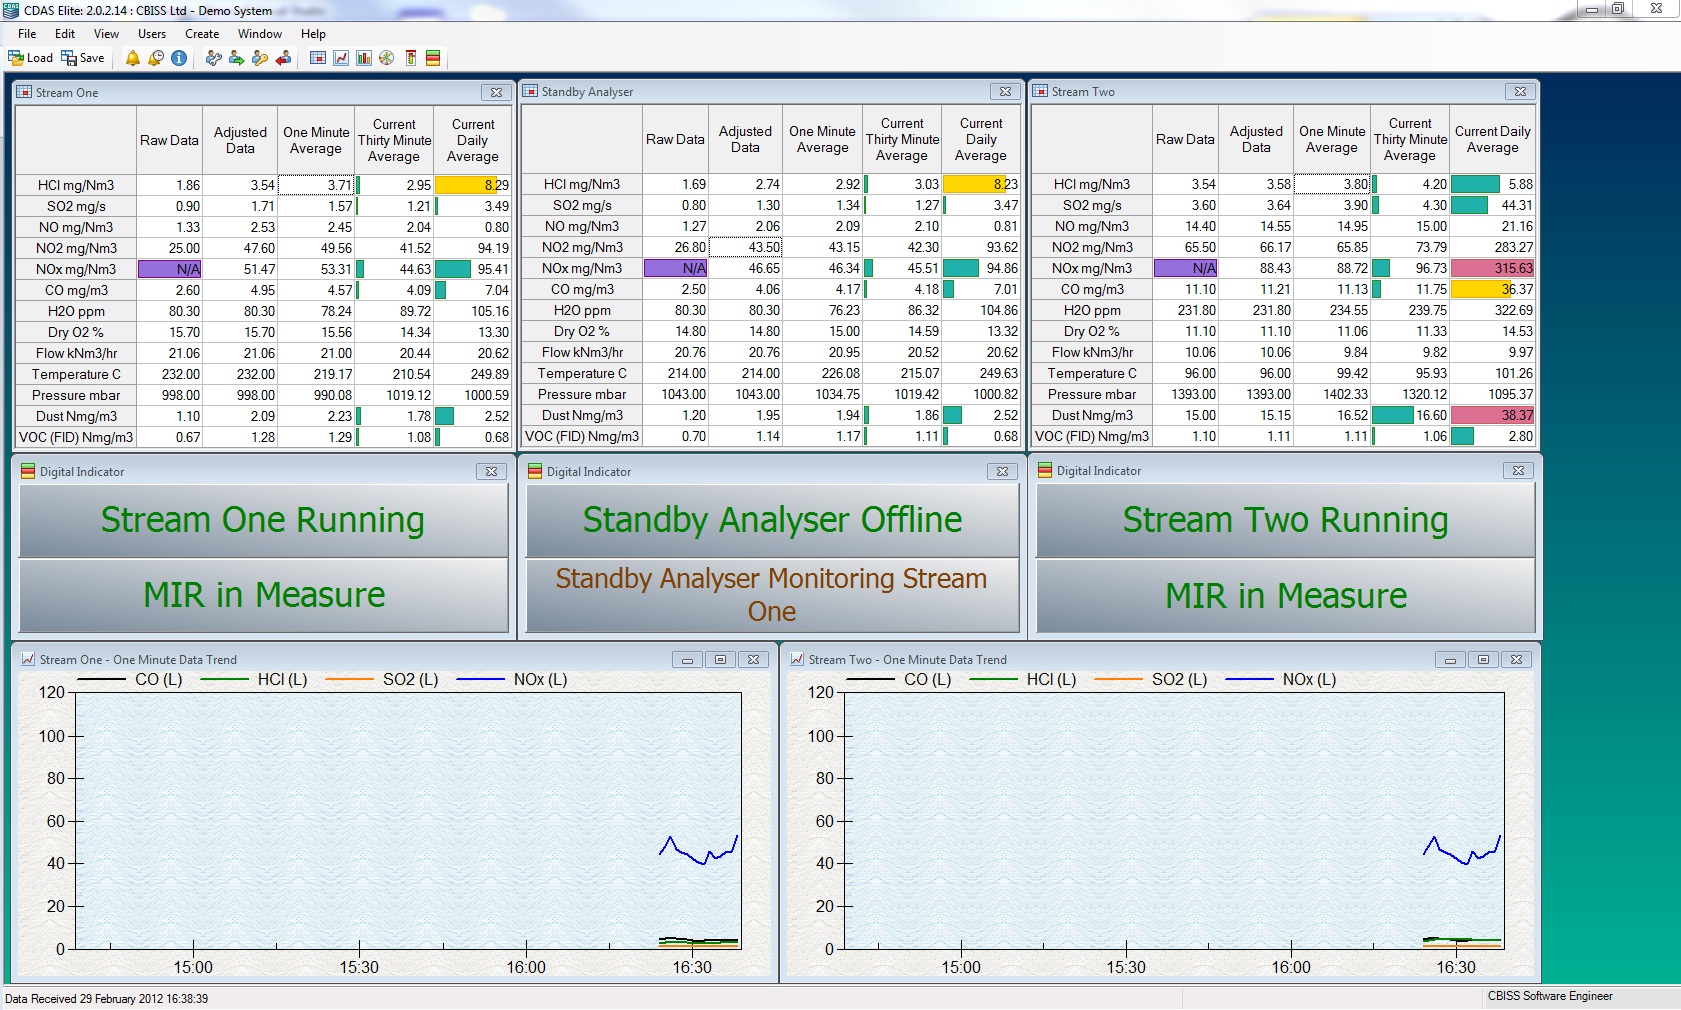
Task: Open the Users menu
Action: (152, 34)
